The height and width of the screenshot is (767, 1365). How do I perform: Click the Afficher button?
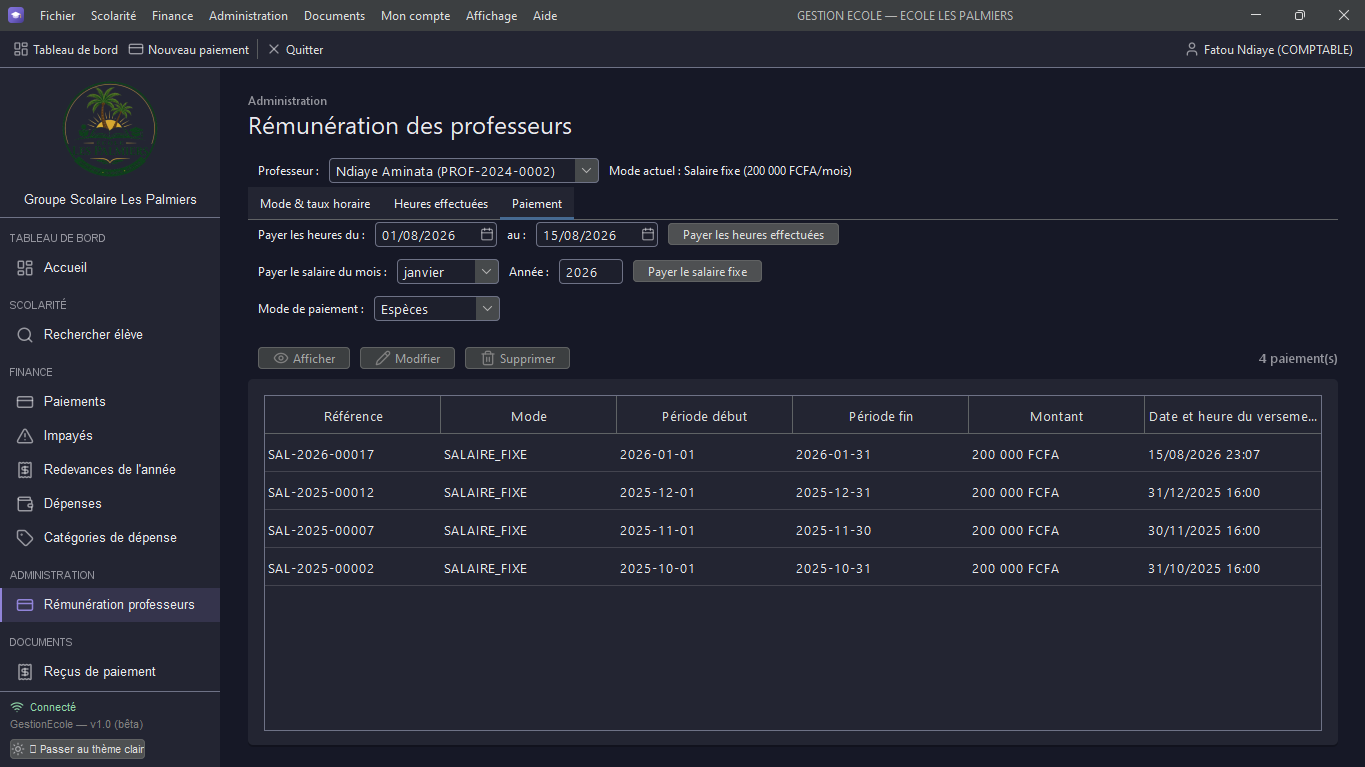click(x=304, y=358)
